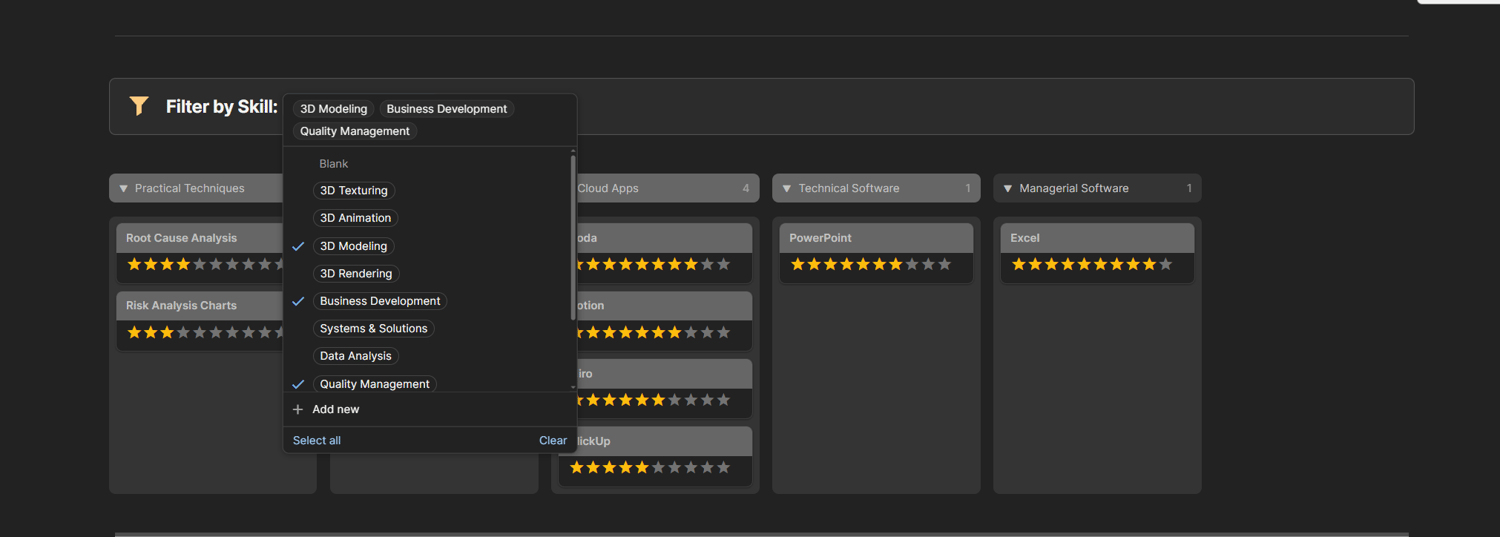Click the star rating on the Excel card
This screenshot has width=1500, height=537.
coord(1092,265)
